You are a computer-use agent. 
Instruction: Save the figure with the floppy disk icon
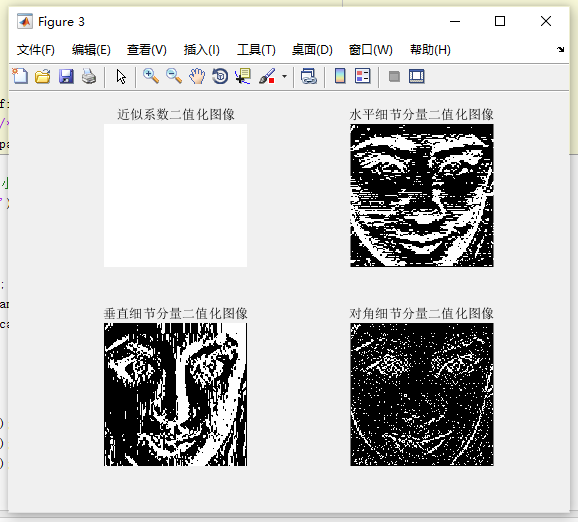click(66, 76)
